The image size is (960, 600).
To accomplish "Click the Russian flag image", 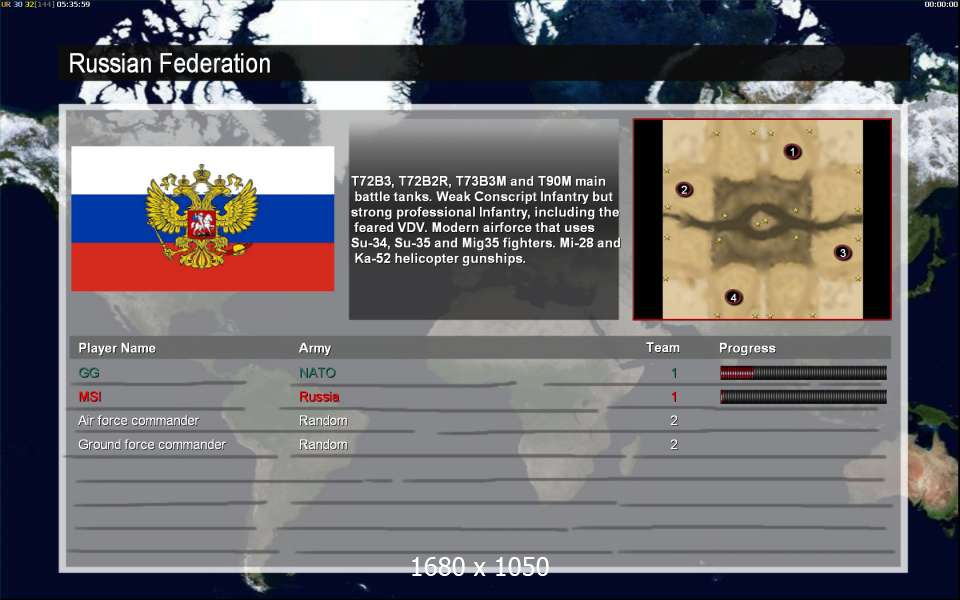I will [x=203, y=219].
